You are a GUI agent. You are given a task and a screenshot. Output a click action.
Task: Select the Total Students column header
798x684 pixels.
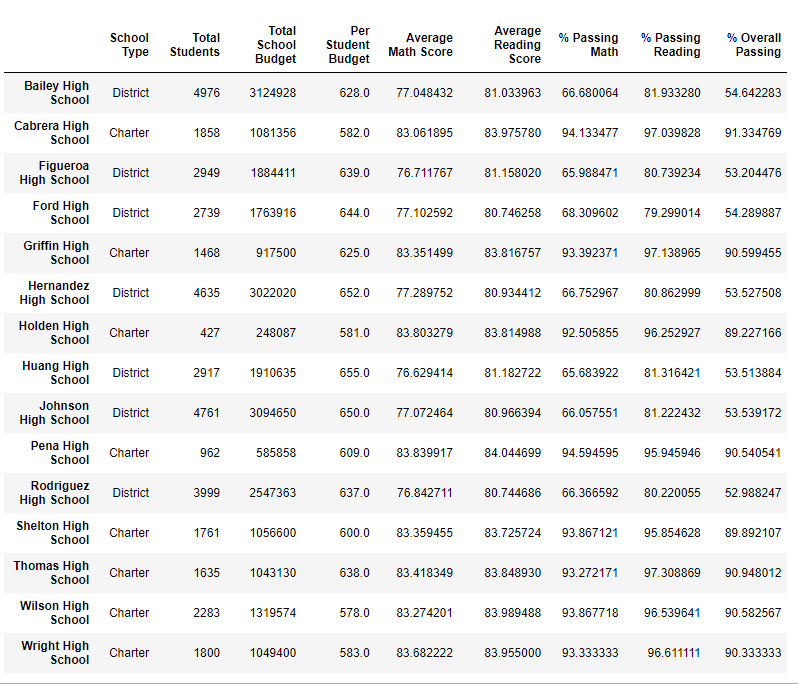tap(194, 45)
